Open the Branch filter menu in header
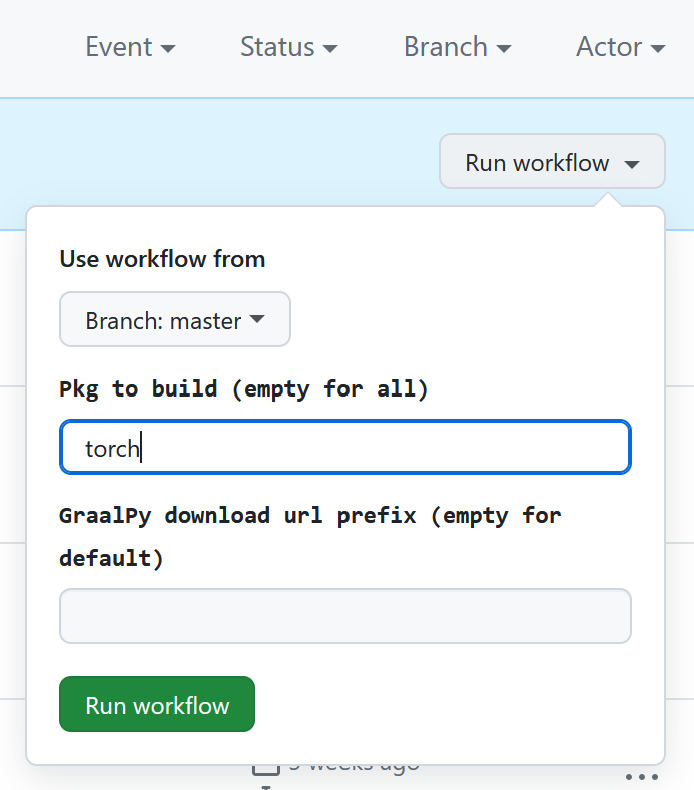The image size is (694, 790). (457, 47)
